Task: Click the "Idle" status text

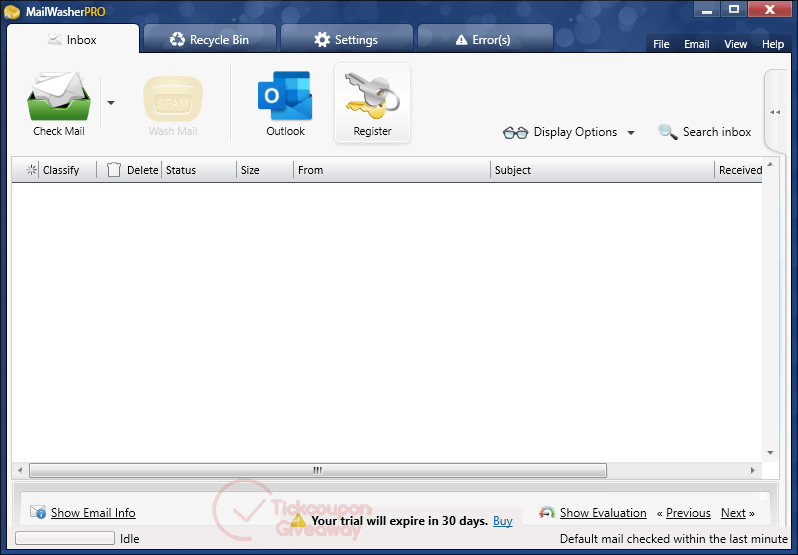Action: click(x=130, y=539)
